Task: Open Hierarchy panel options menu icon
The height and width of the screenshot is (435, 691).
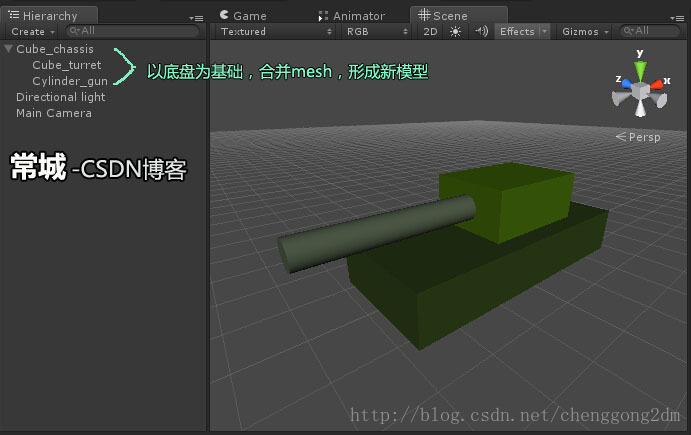Action: 196,18
